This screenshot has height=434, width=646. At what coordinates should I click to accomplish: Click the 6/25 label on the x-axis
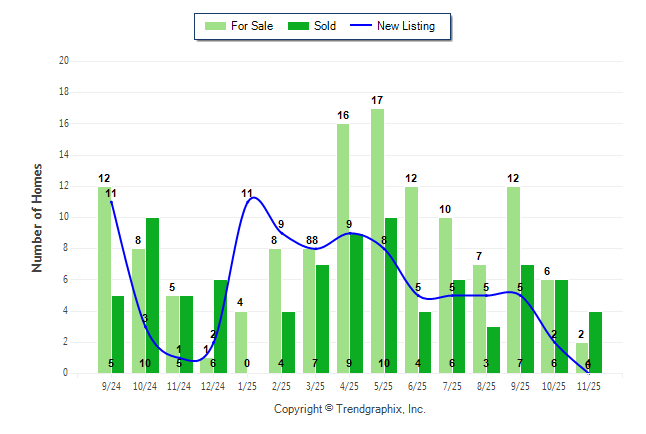click(x=418, y=385)
